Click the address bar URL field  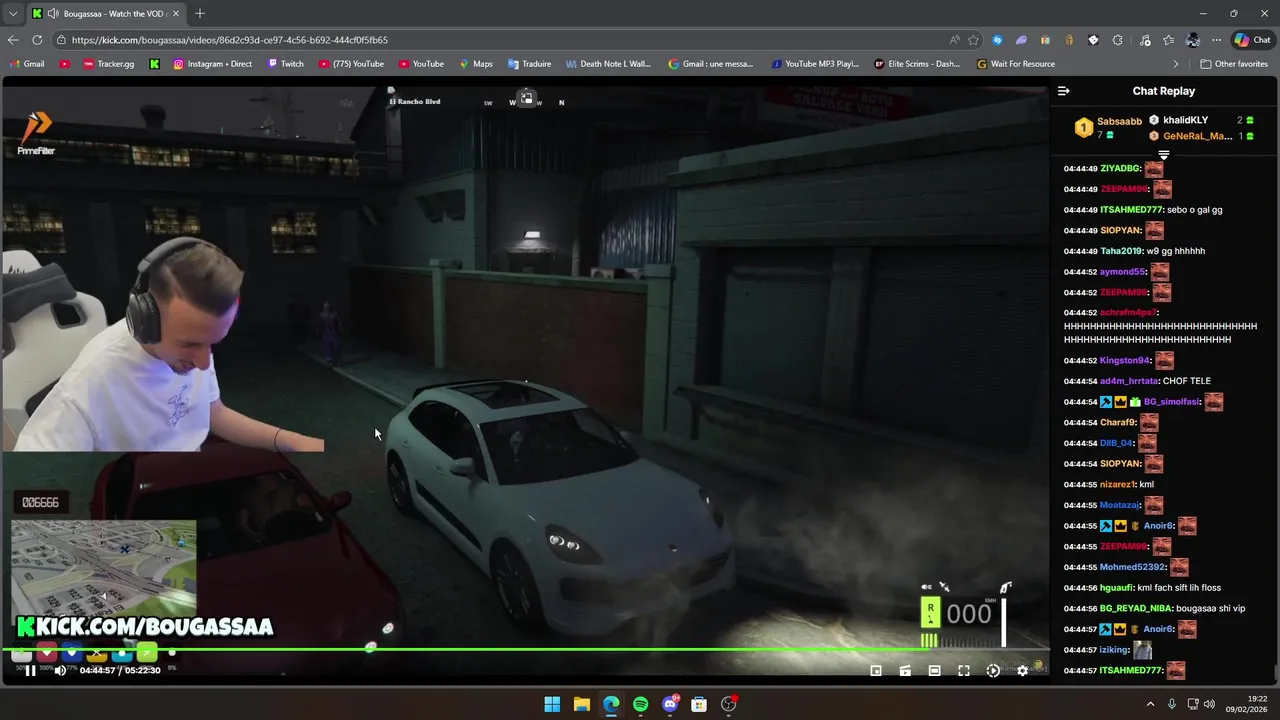tap(500, 40)
